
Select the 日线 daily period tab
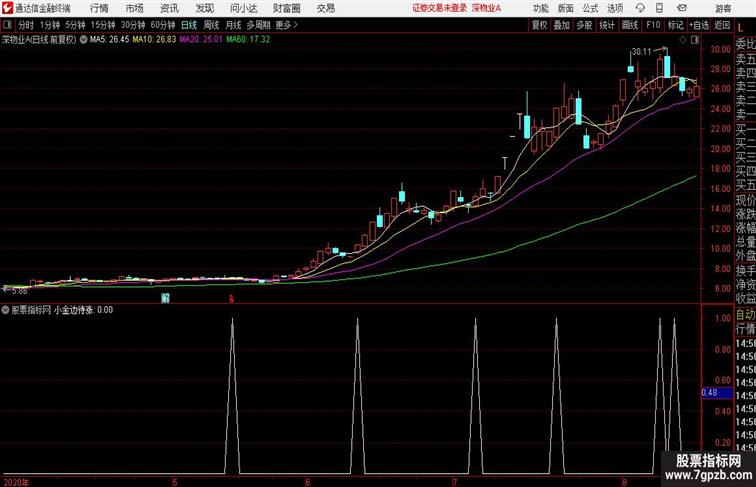189,25
